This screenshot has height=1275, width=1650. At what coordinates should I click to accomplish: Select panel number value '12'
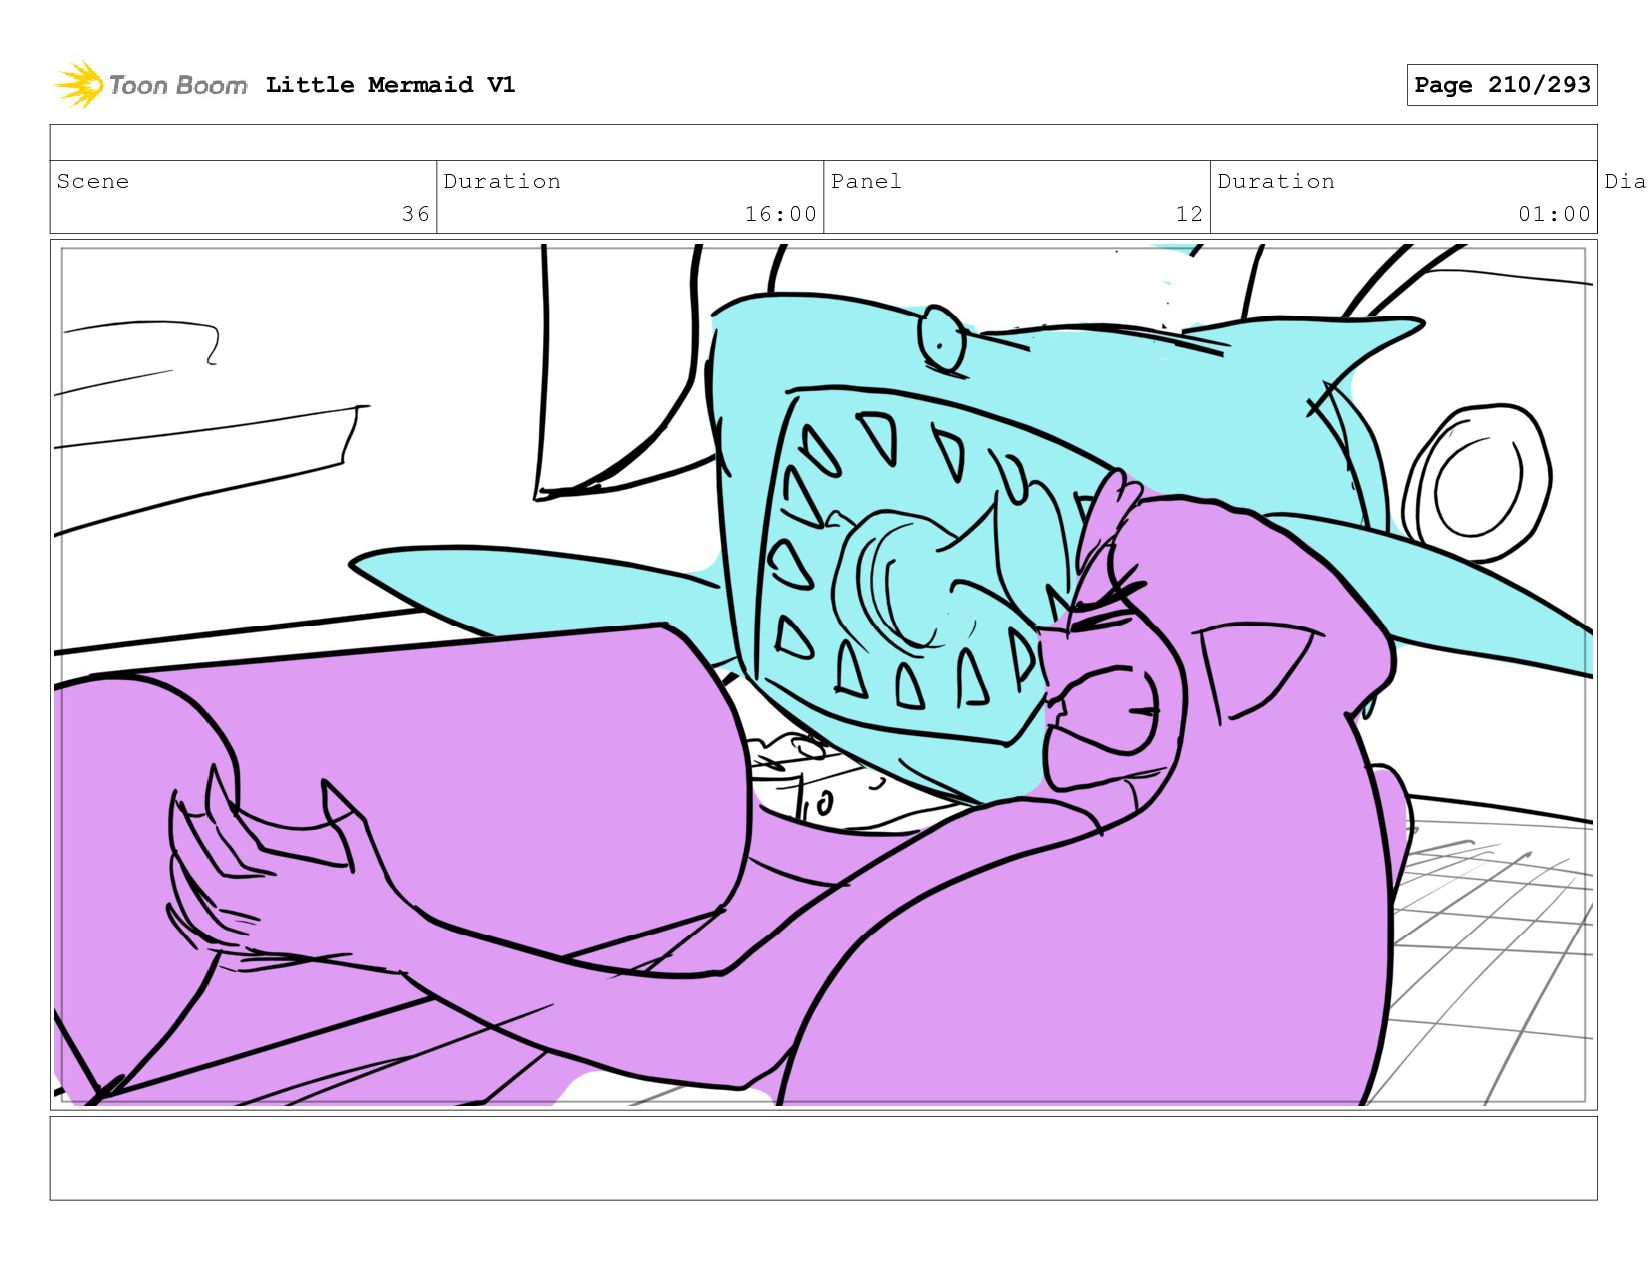point(1189,214)
